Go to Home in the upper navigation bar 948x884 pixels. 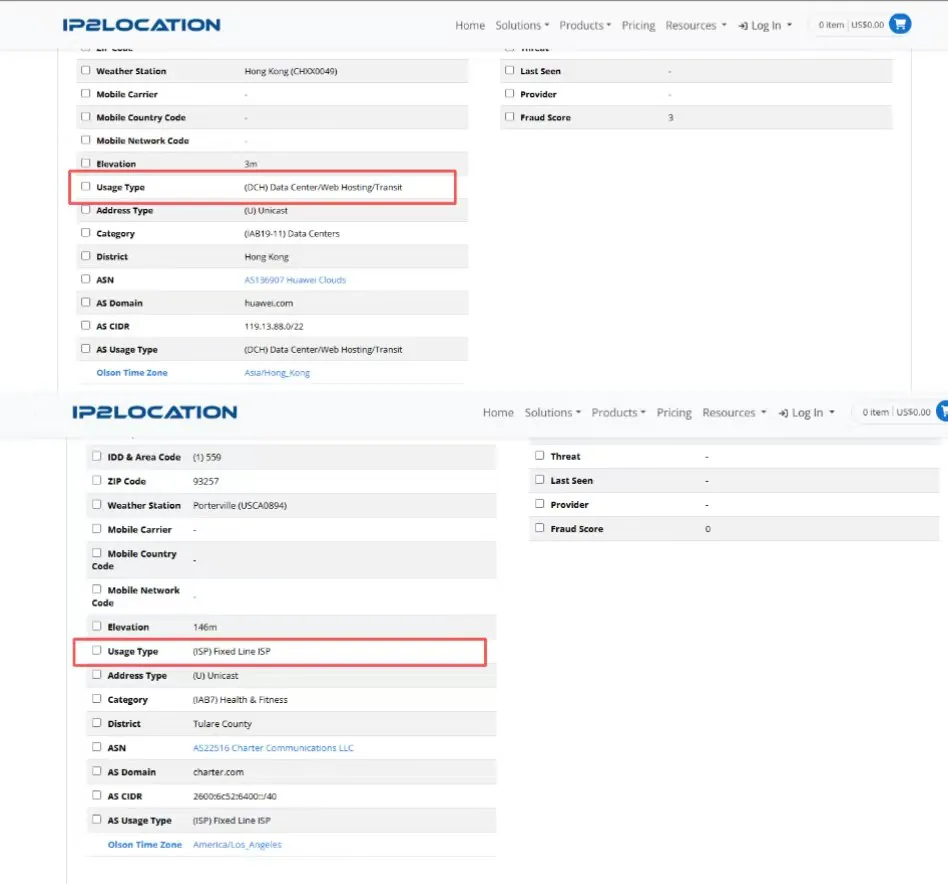pos(470,26)
